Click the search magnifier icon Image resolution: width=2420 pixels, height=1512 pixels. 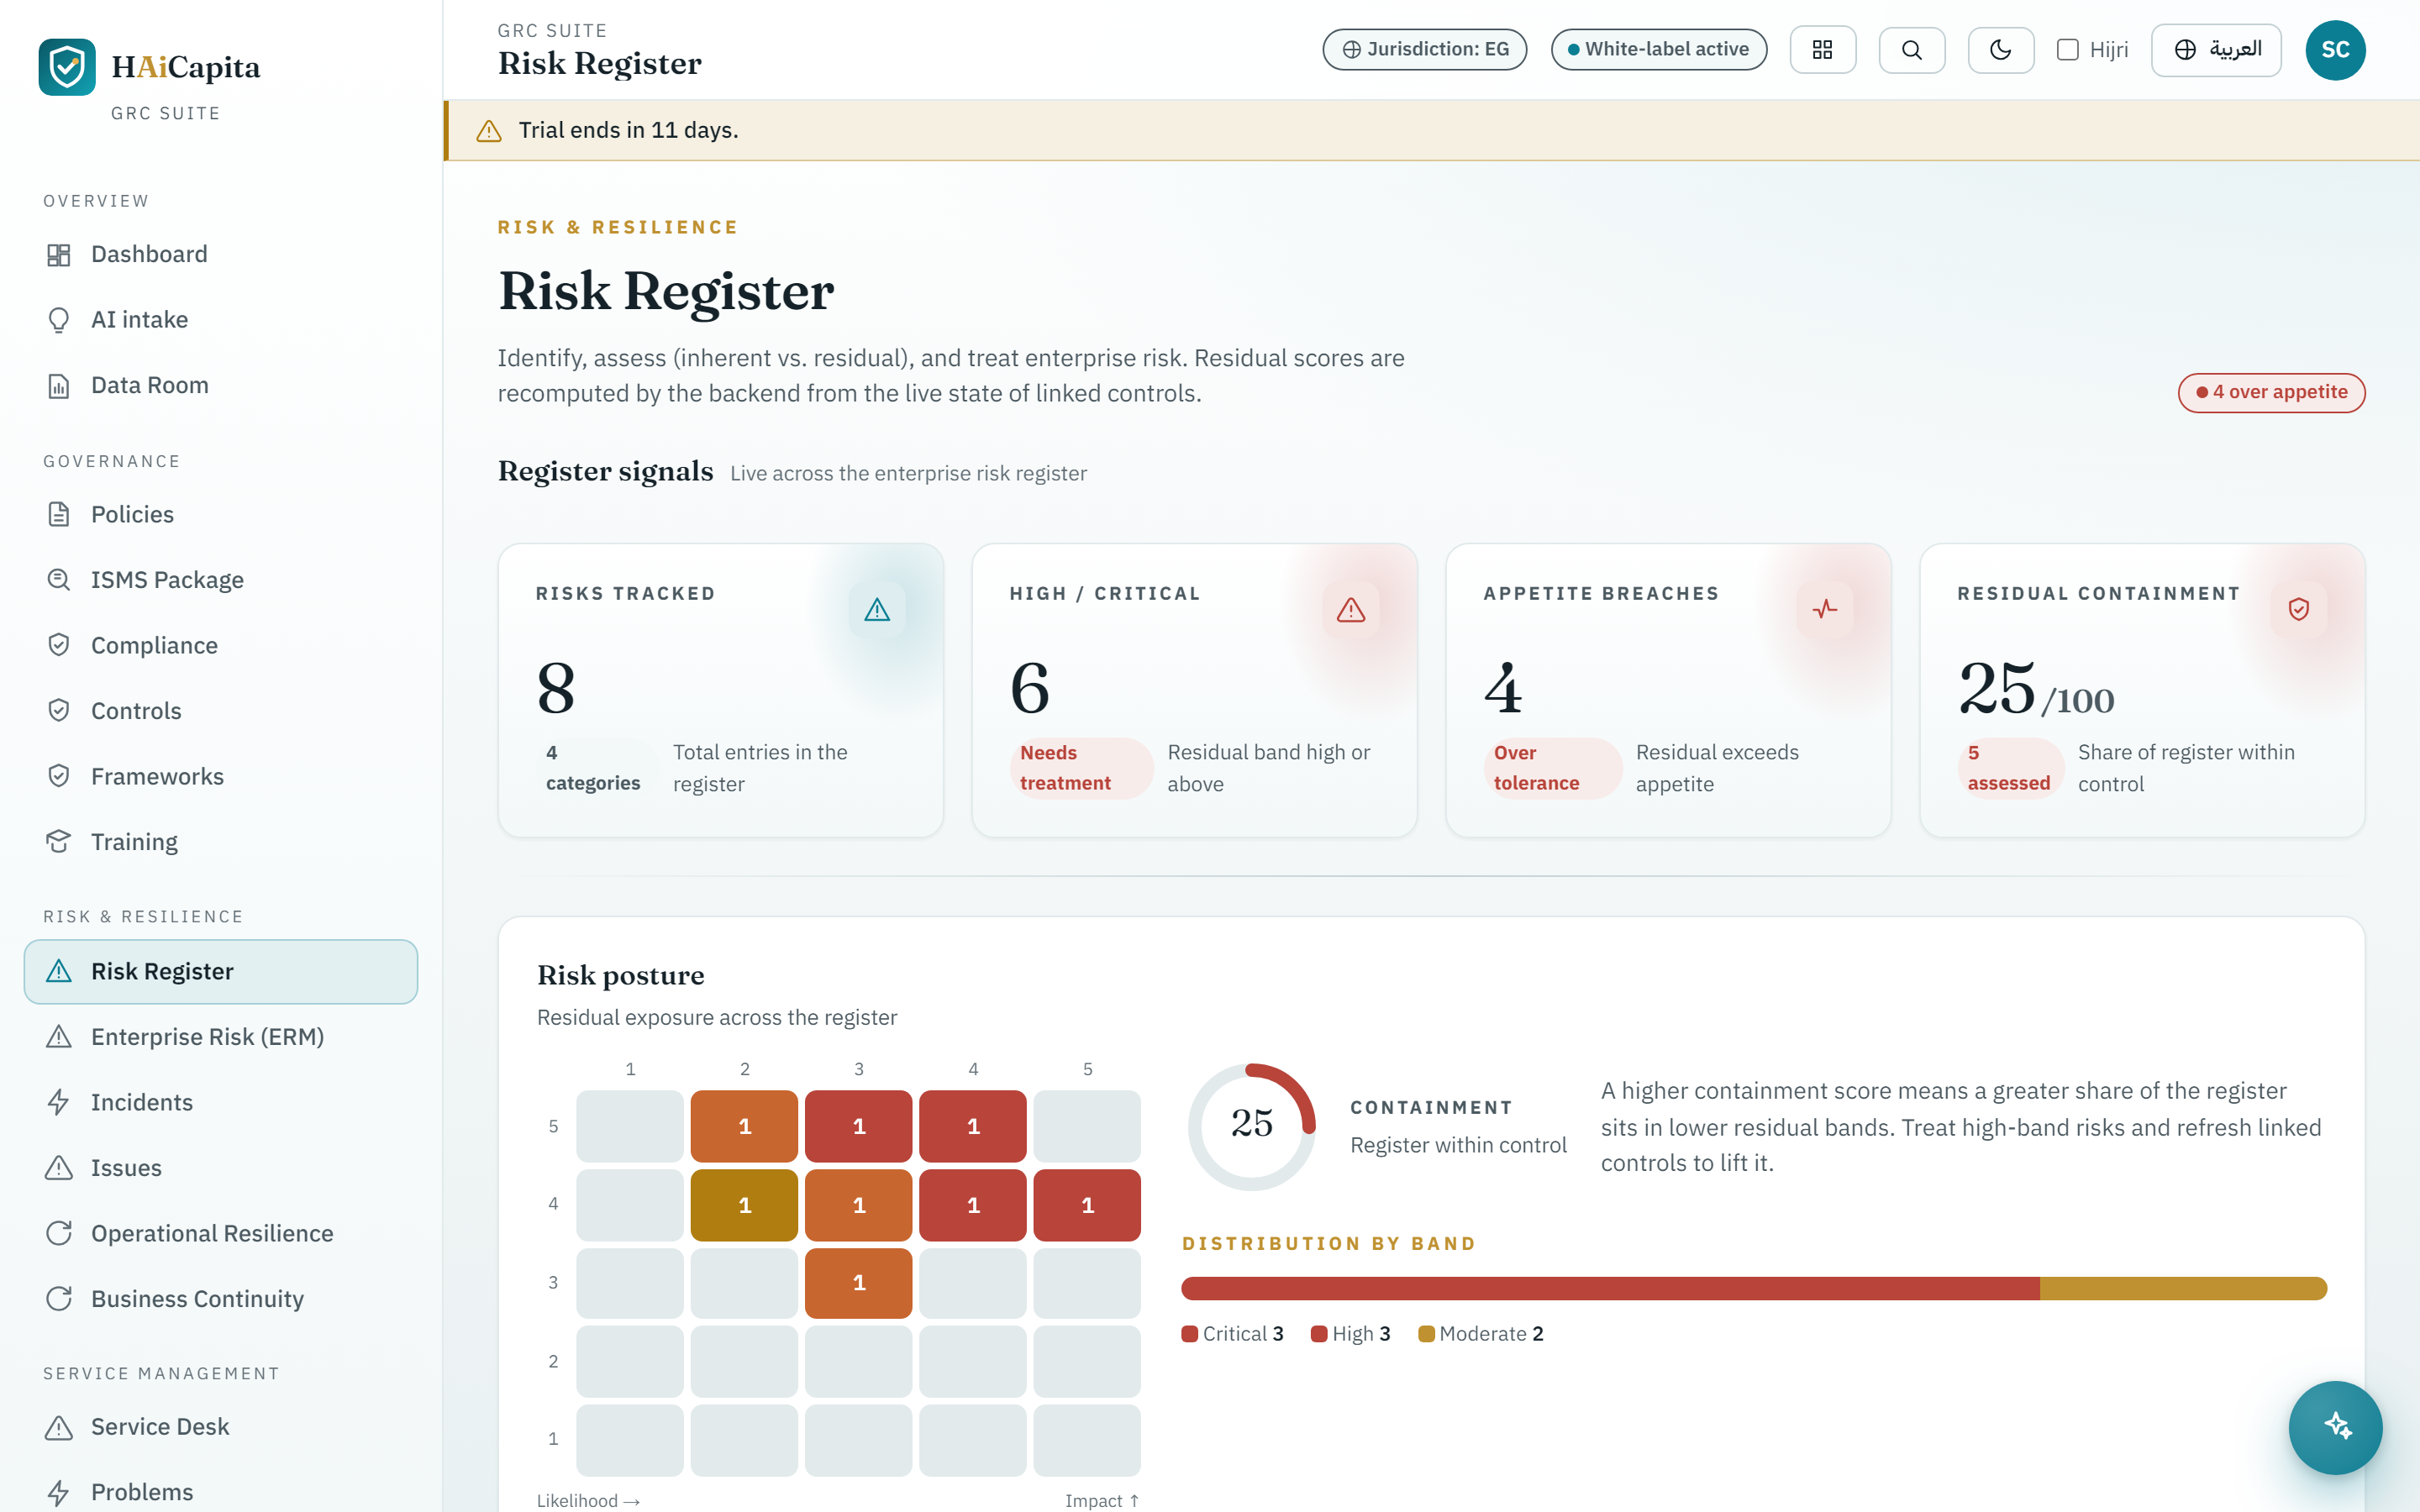click(x=1911, y=50)
